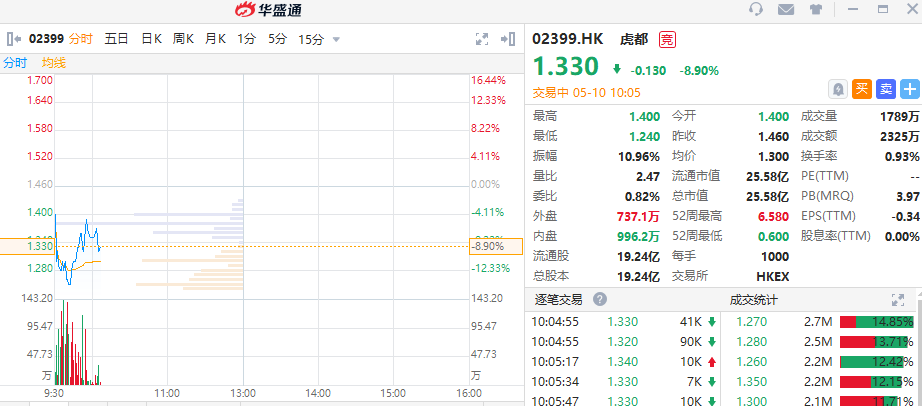Screen dimensions: 922x406
Task: Switch to 日K daily candlestick chart
Action: pos(152,39)
